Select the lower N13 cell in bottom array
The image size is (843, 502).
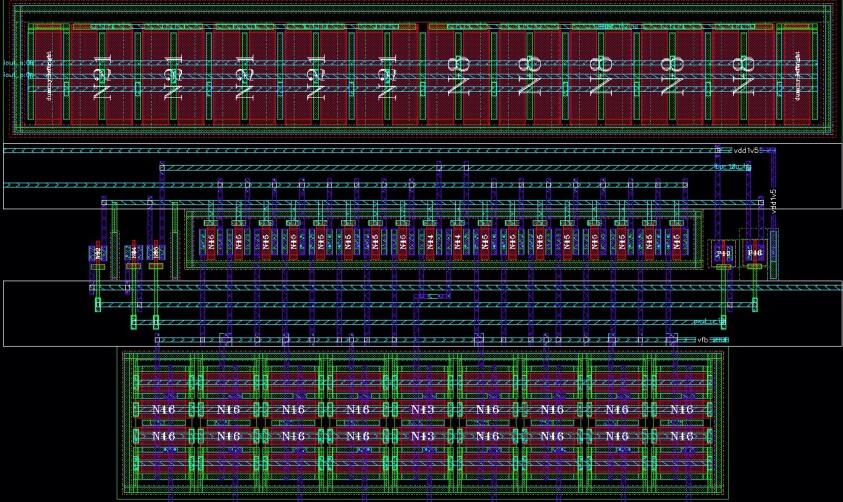pyautogui.click(x=423, y=436)
